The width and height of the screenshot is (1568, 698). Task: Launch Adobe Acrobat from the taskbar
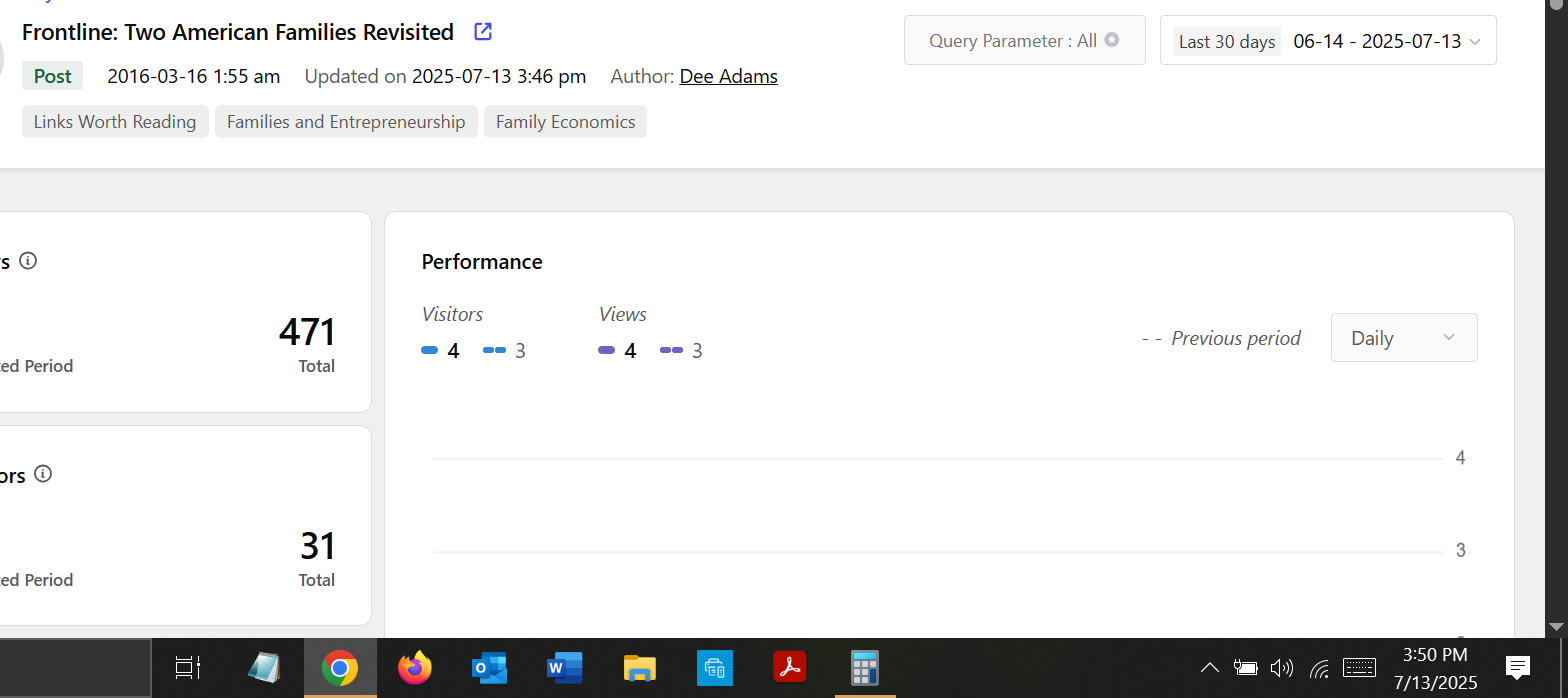(x=790, y=668)
